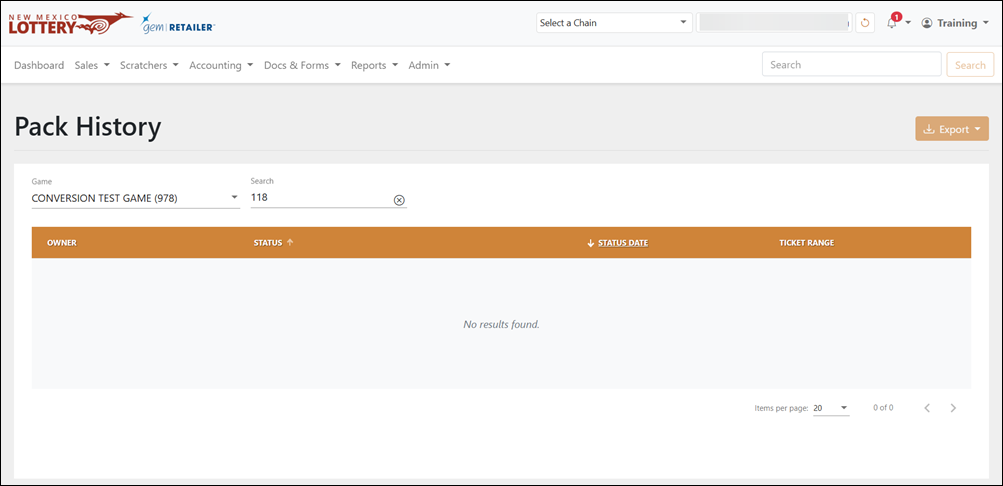Open the Scratchers menu
The width and height of the screenshot is (1003, 486).
click(x=149, y=65)
